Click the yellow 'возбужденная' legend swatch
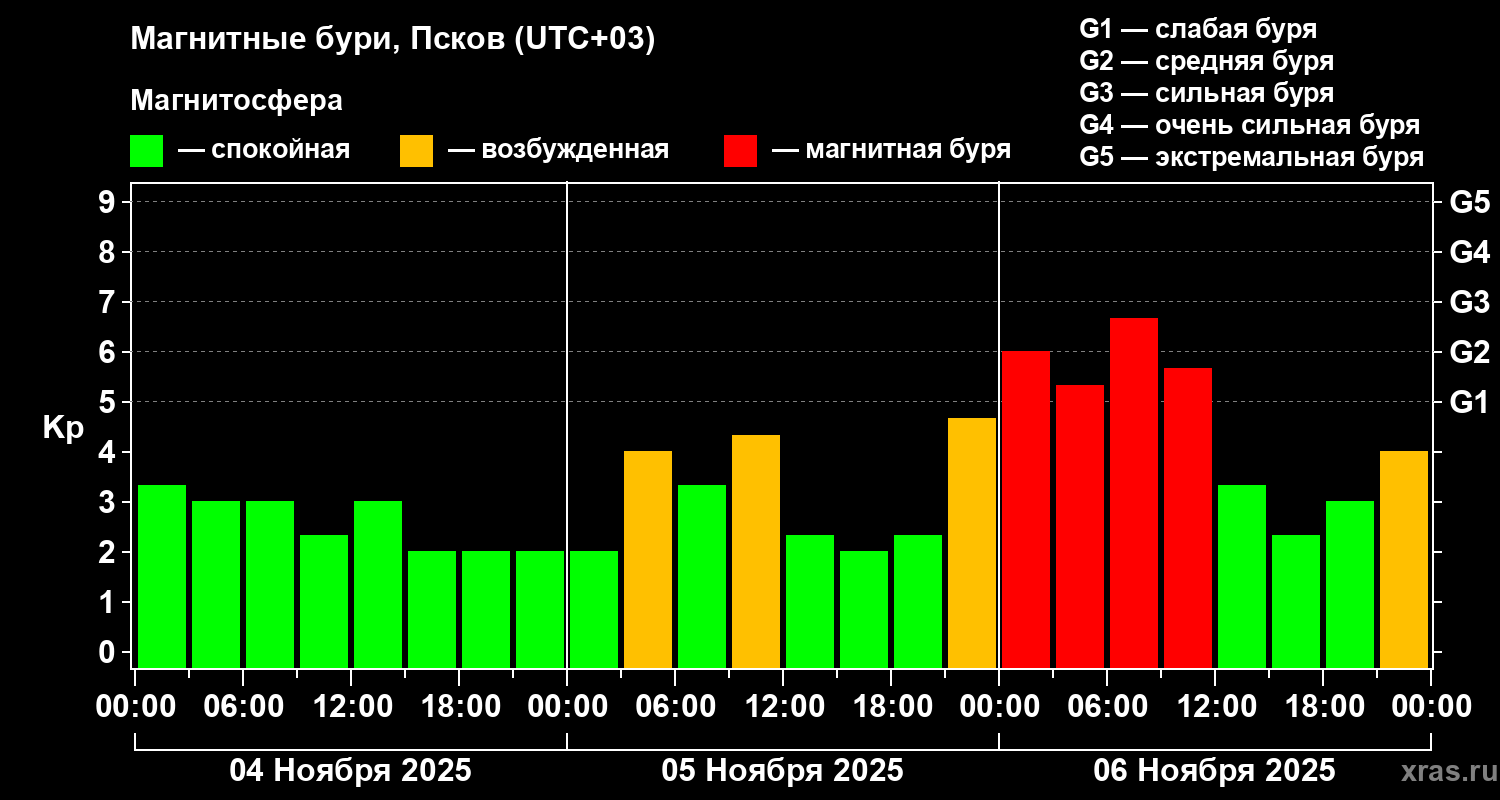 [416, 151]
